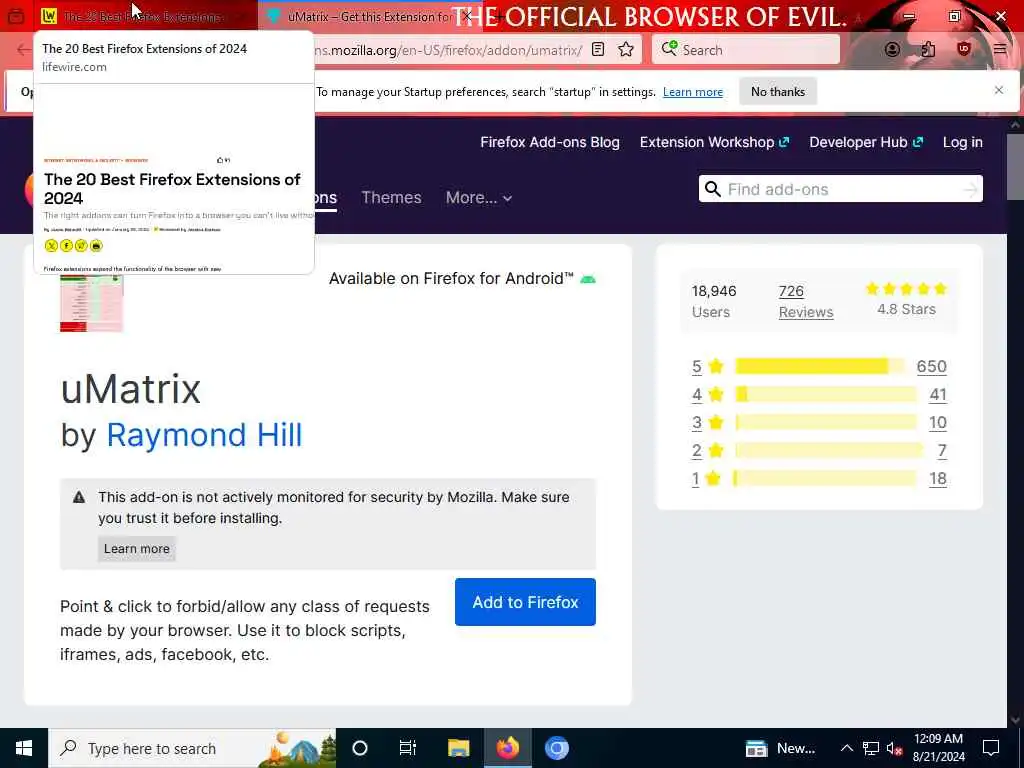Open the Firefox hamburger application menu

coord(999,50)
